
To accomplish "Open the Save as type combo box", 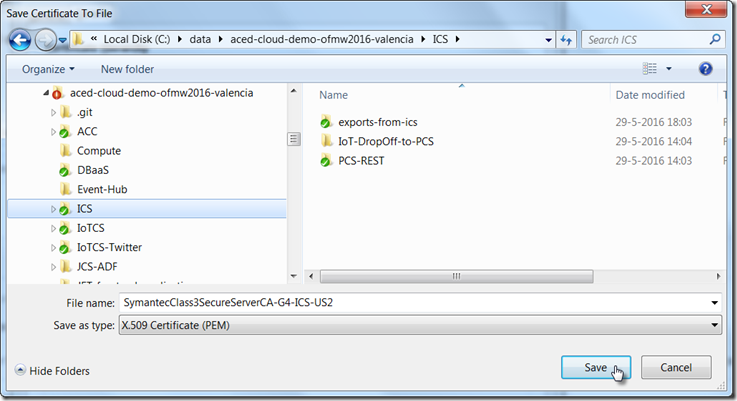I will 420,325.
